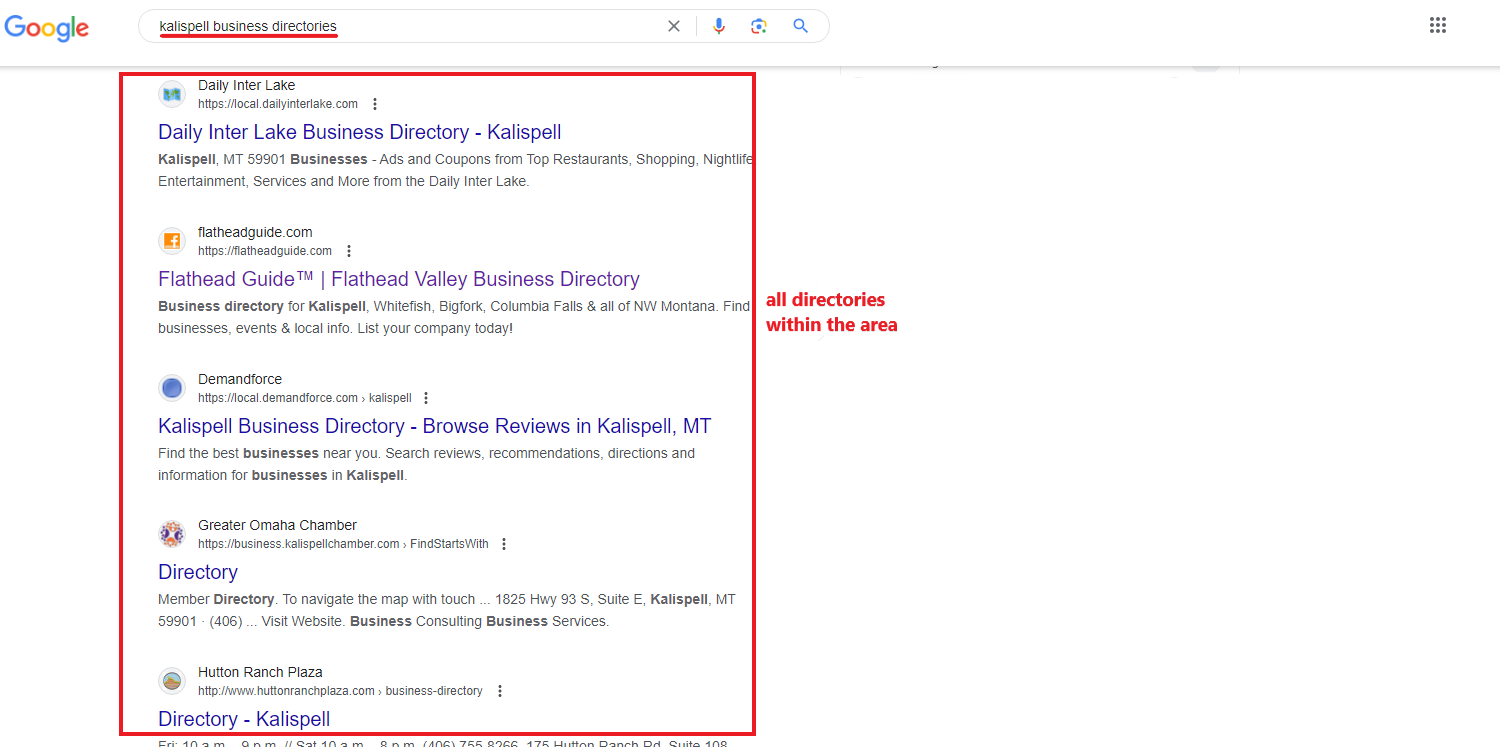Open more options for the Hutton Ranch Plaza result
Image resolution: width=1500 pixels, height=747 pixels.
[x=500, y=691]
